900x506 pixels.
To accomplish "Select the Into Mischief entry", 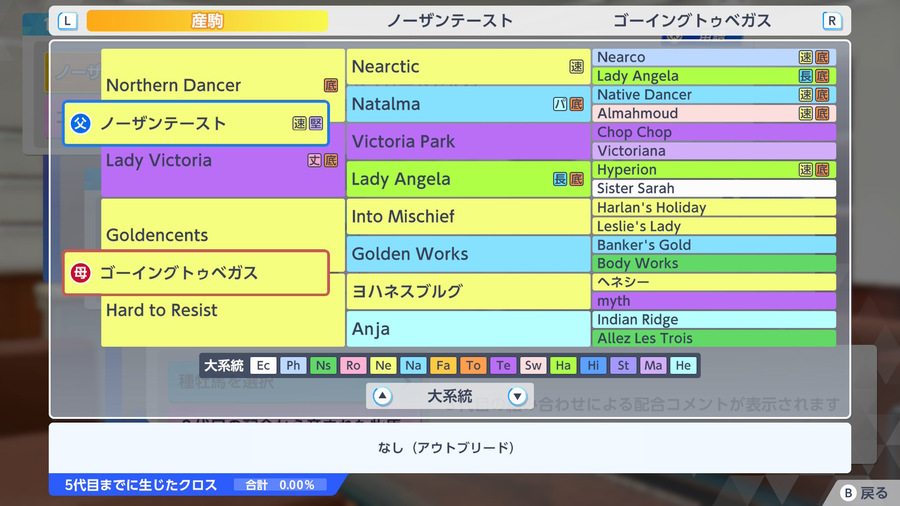I will pos(468,216).
